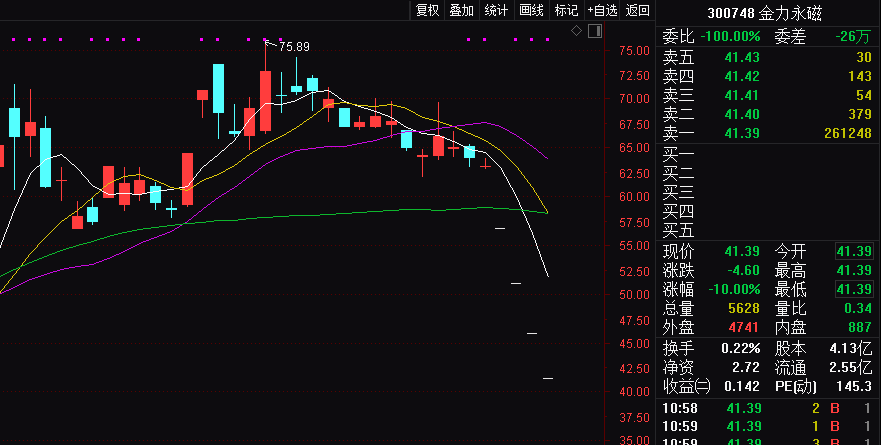This screenshot has height=445, width=881.
Task: Click the 涨幅 value -10.00%
Action: click(x=734, y=289)
